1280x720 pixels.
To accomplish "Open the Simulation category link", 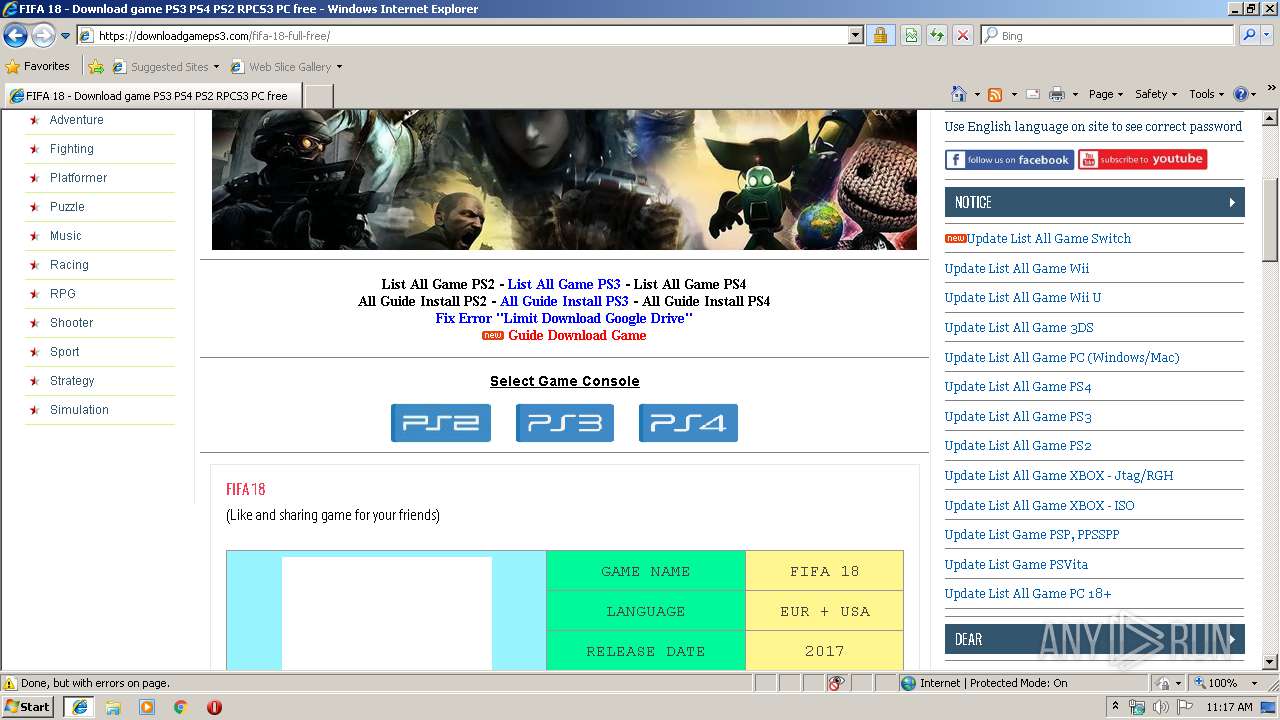I will point(79,410).
